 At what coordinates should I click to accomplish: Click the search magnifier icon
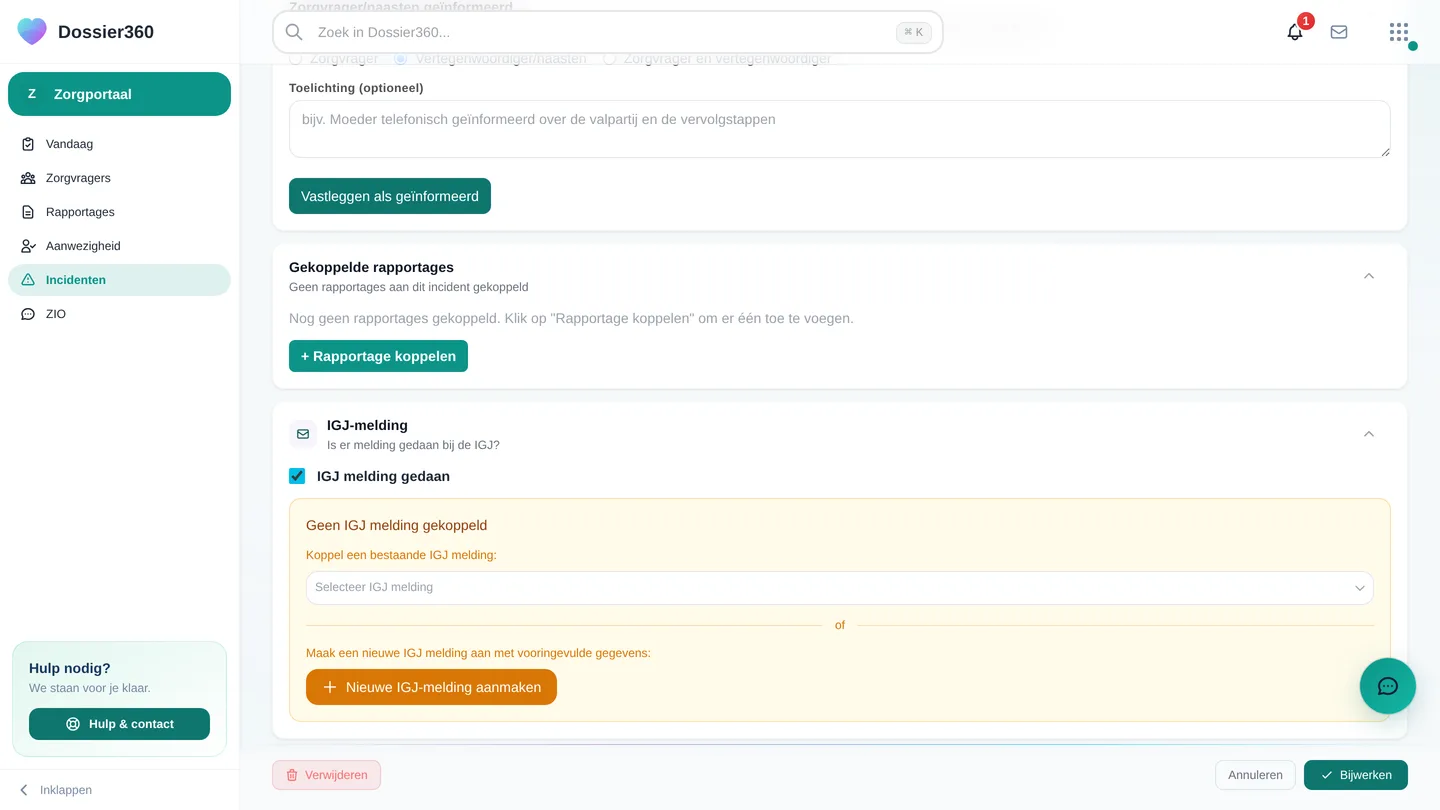coord(294,32)
